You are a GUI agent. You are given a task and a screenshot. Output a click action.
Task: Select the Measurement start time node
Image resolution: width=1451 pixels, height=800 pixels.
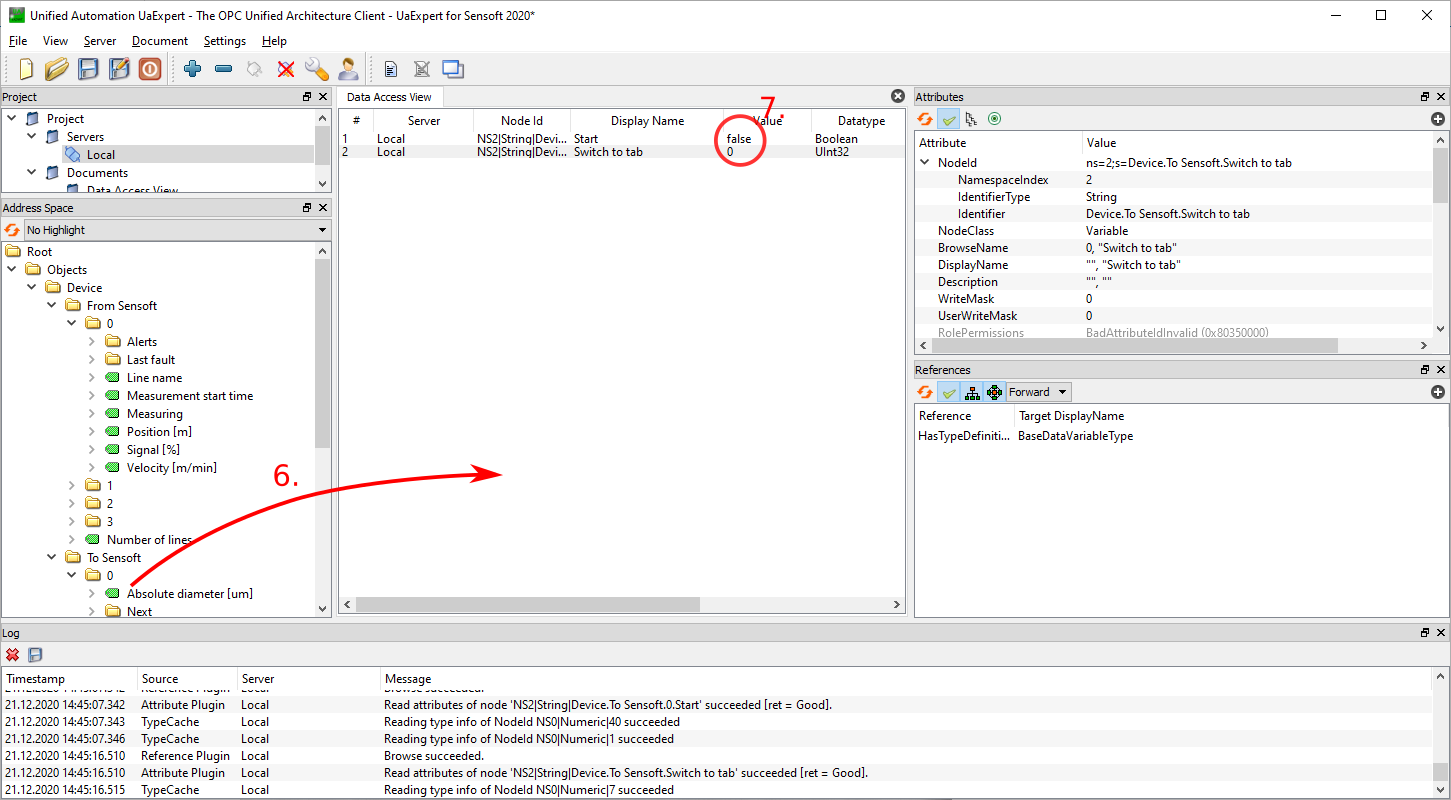point(190,396)
